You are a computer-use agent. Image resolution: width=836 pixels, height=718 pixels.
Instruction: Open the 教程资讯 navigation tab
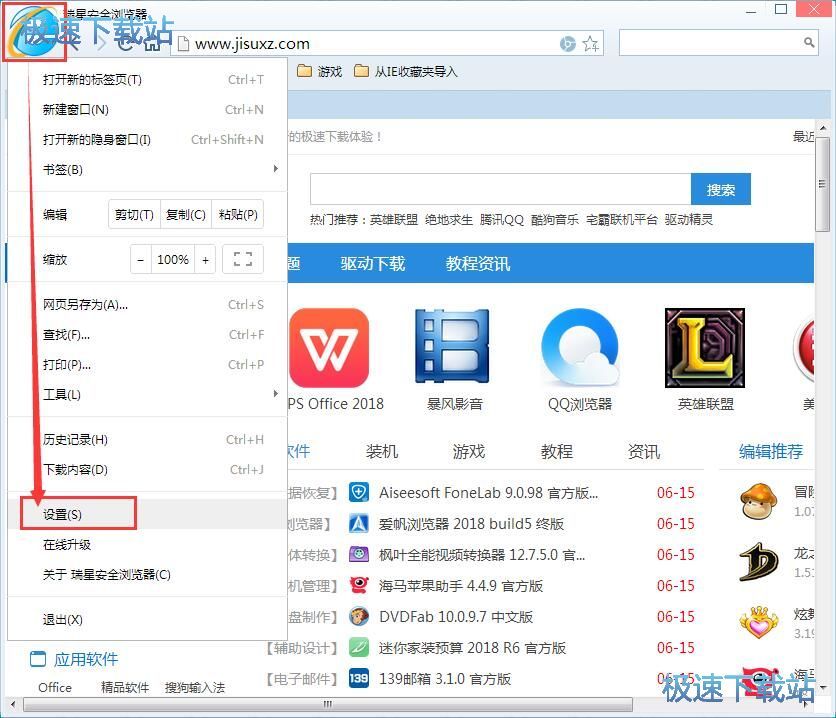[478, 263]
